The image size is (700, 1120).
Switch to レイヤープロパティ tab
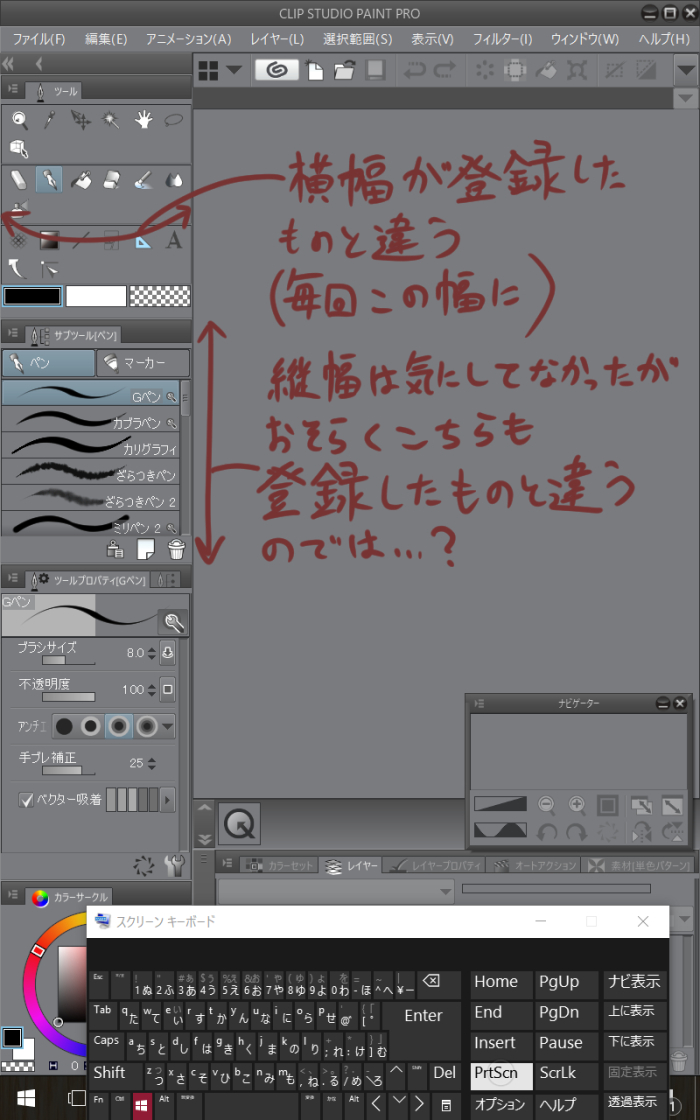pyautogui.click(x=435, y=866)
